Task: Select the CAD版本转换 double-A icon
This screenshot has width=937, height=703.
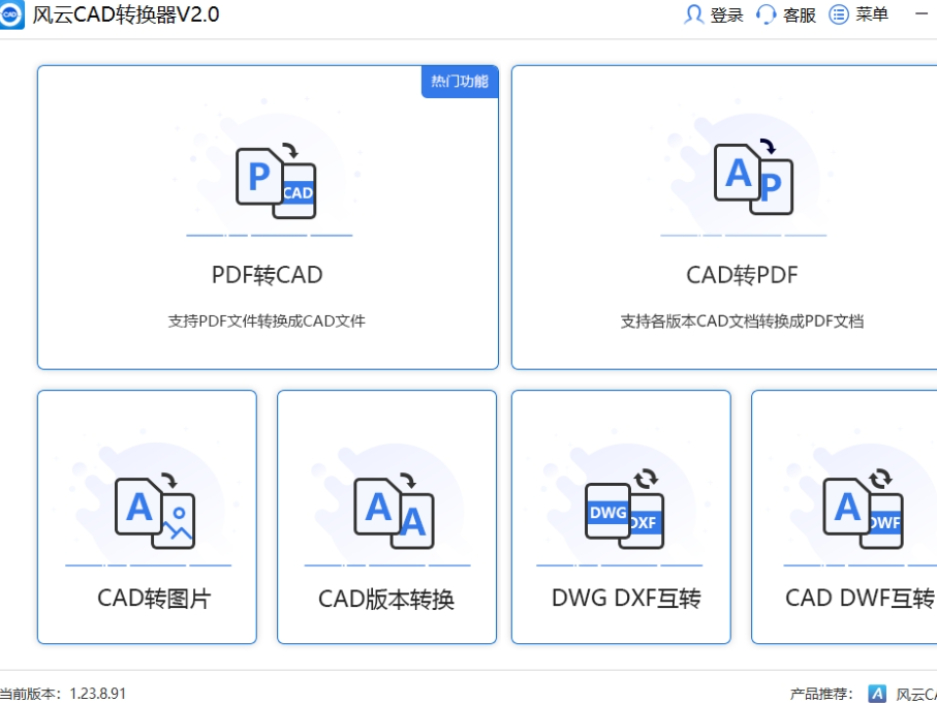Action: coord(394,511)
